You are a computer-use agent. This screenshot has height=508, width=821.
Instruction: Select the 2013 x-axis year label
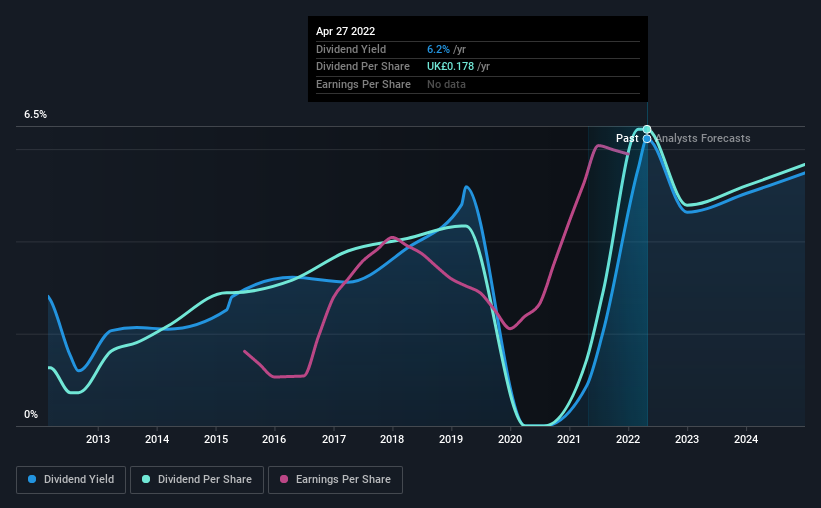[98, 439]
